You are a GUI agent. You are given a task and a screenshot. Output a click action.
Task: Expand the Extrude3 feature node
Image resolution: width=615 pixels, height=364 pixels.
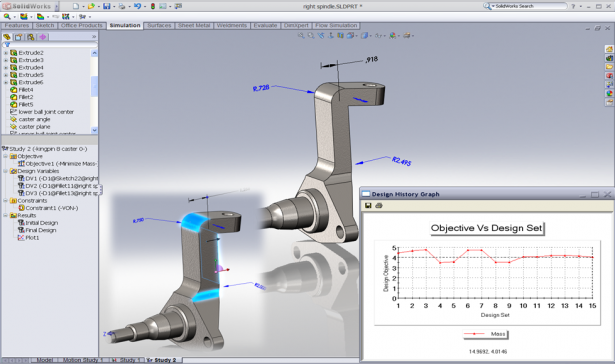click(x=6, y=60)
